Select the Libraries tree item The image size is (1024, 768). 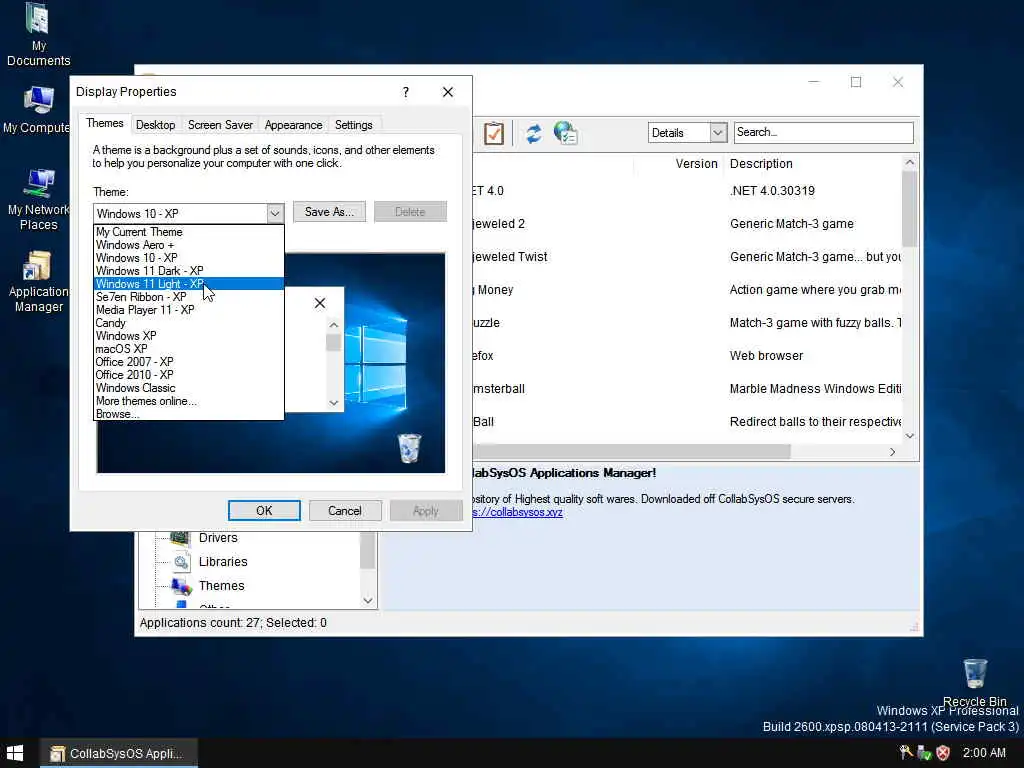pos(223,562)
